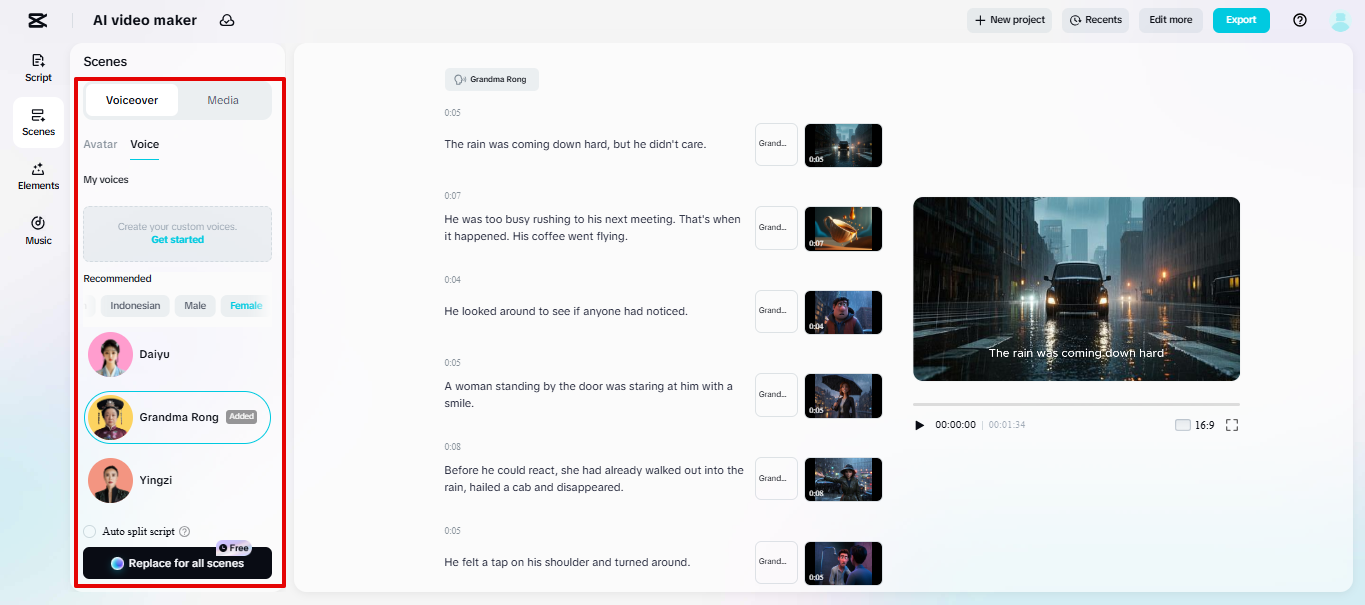Select thumbnail for 'He looked around' scene
The width and height of the screenshot is (1365, 605).
[x=843, y=312]
